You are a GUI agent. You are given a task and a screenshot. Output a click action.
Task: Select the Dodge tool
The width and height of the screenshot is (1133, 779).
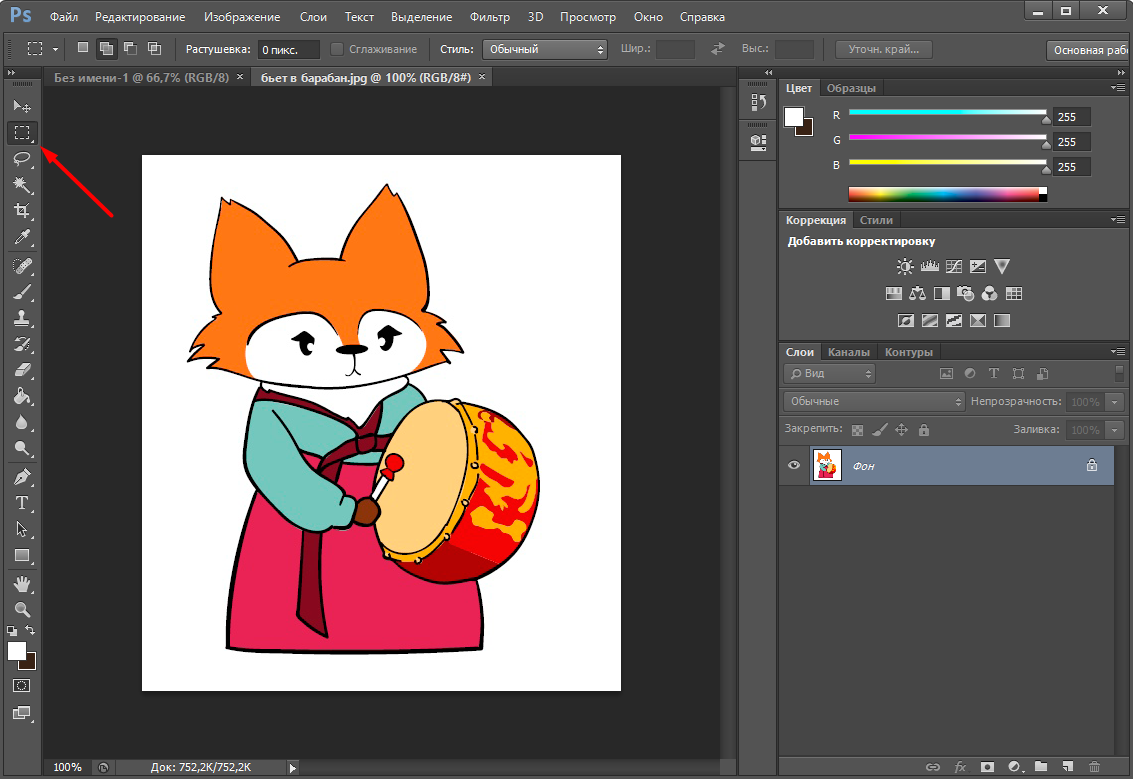click(x=22, y=448)
